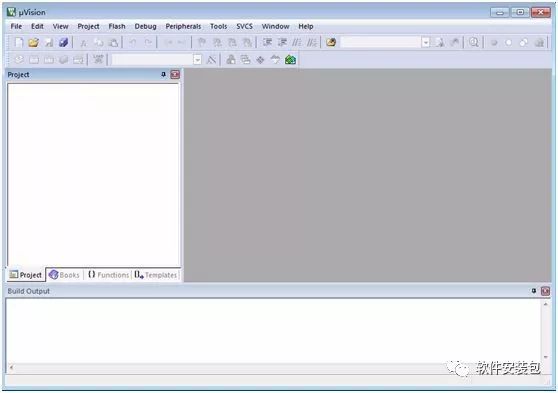Screen dimensions: 558x393
Task: Click the Save All icon
Action: [x=63, y=42]
